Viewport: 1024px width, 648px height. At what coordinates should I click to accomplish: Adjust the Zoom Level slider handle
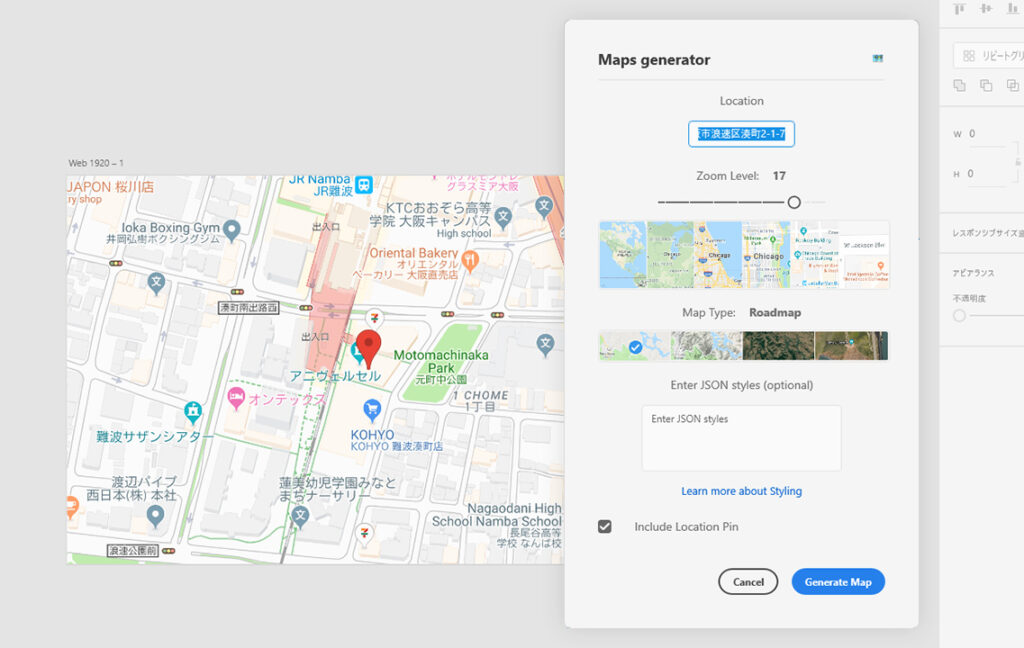coord(794,202)
